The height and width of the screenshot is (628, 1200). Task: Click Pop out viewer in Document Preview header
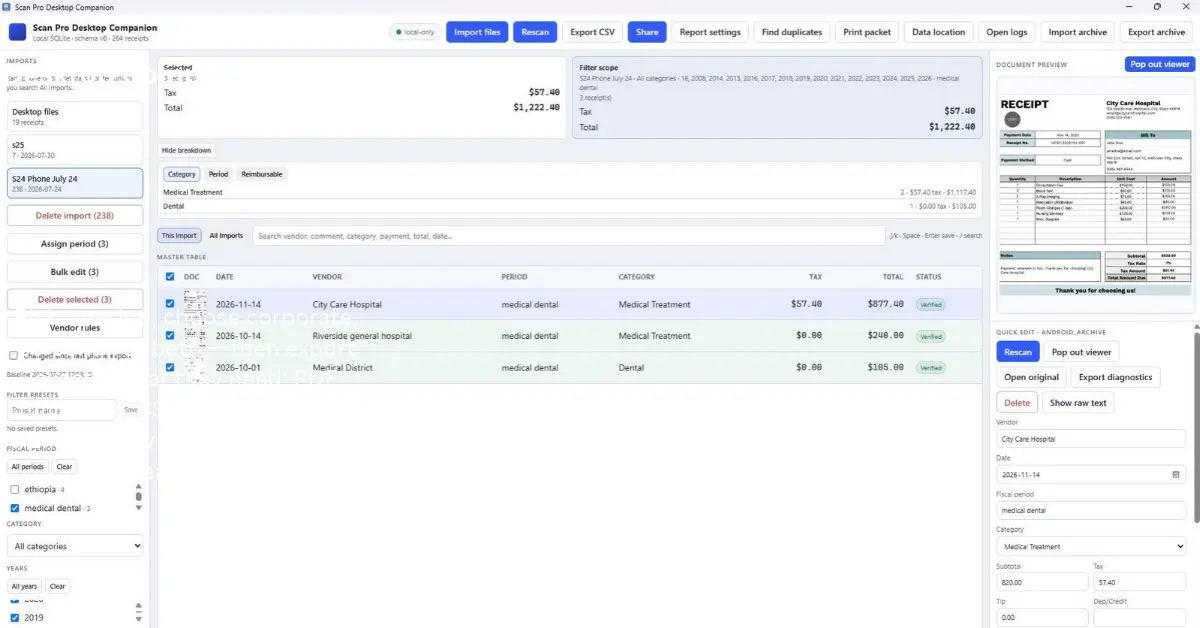[1159, 64]
